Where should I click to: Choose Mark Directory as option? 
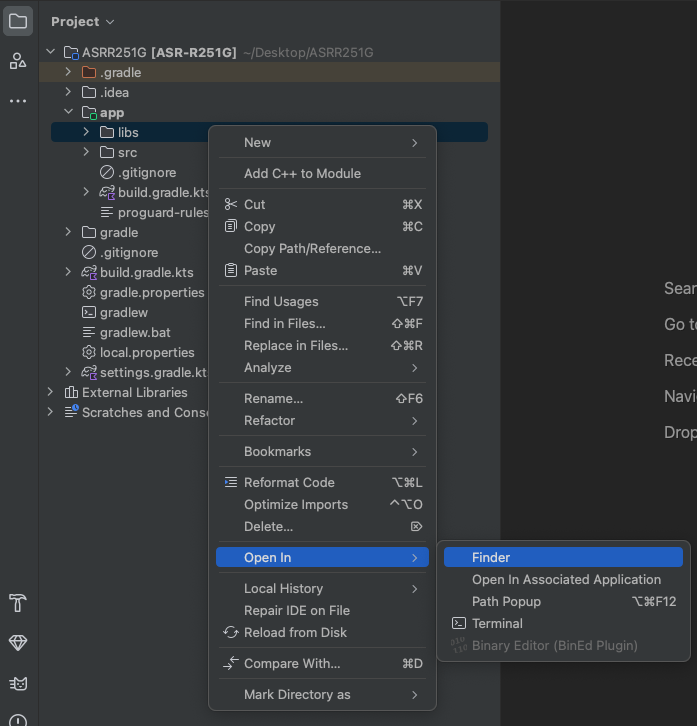click(297, 694)
